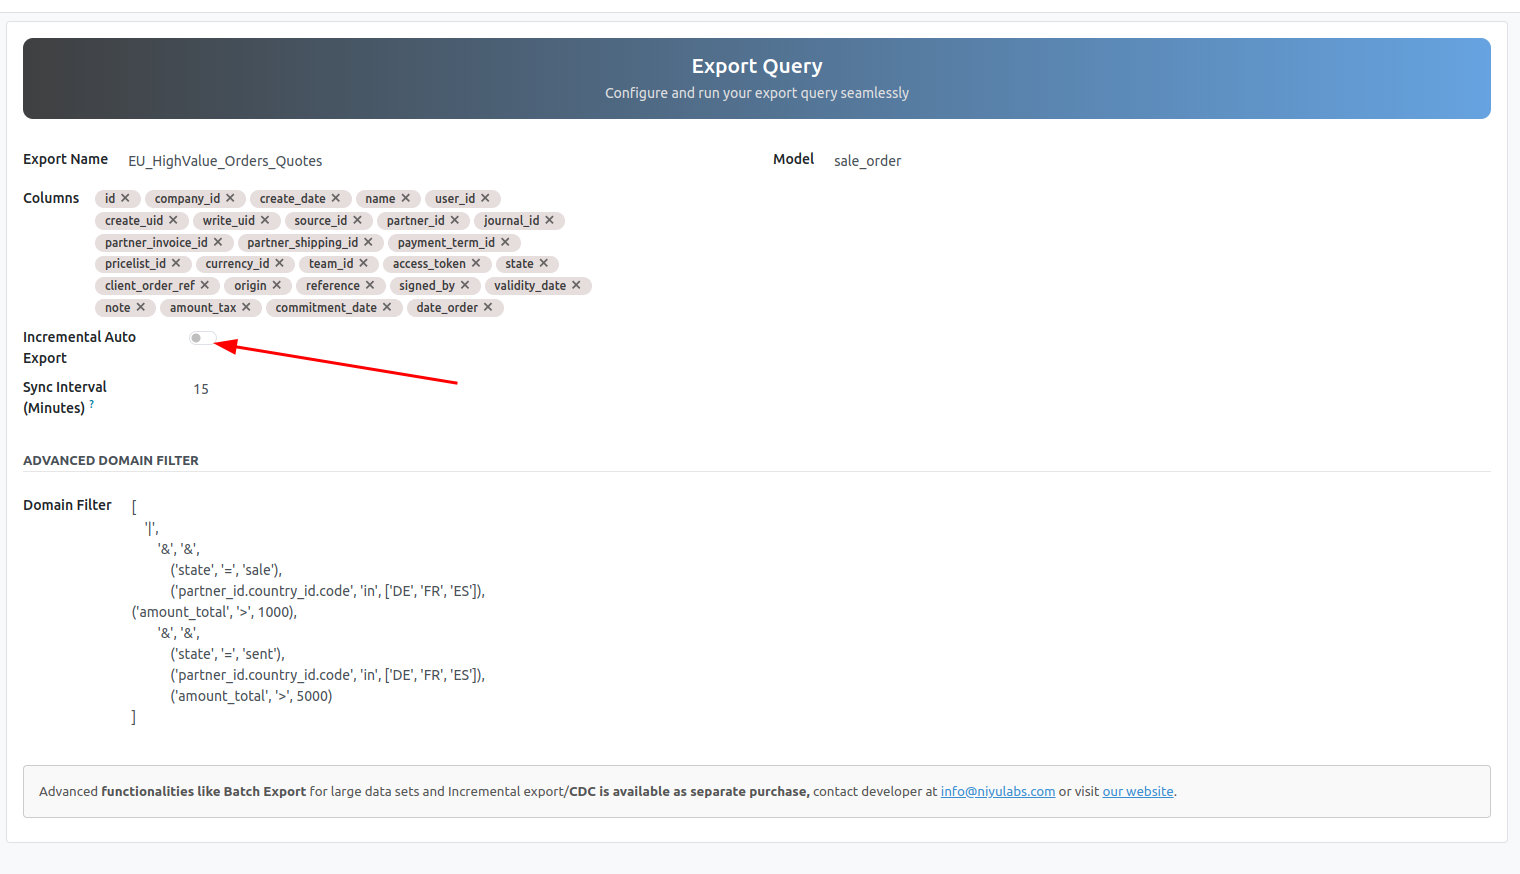
Task: Enable the Incremental Auto Export toggle
Action: [x=201, y=338]
